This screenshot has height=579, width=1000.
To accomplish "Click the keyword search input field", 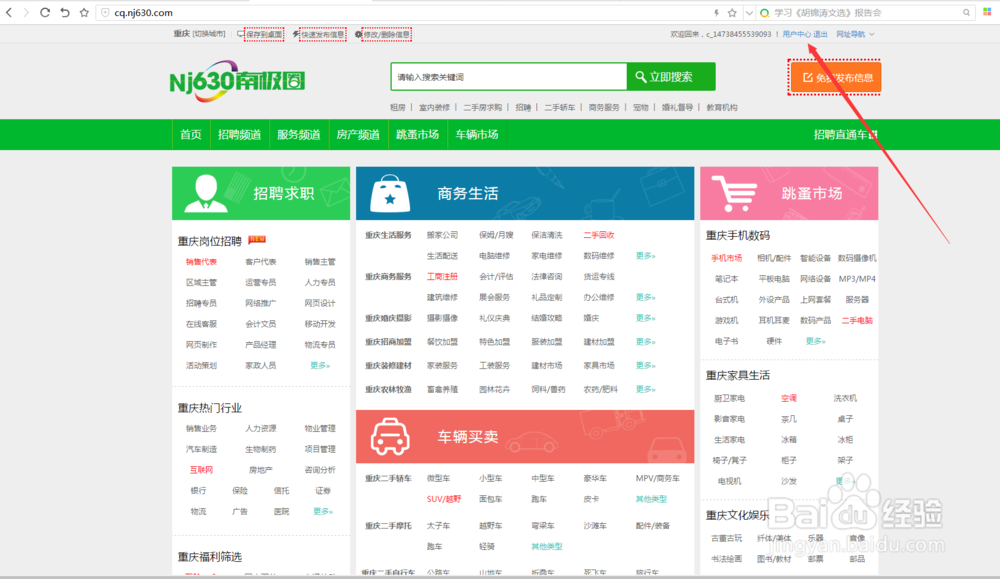I will point(508,77).
